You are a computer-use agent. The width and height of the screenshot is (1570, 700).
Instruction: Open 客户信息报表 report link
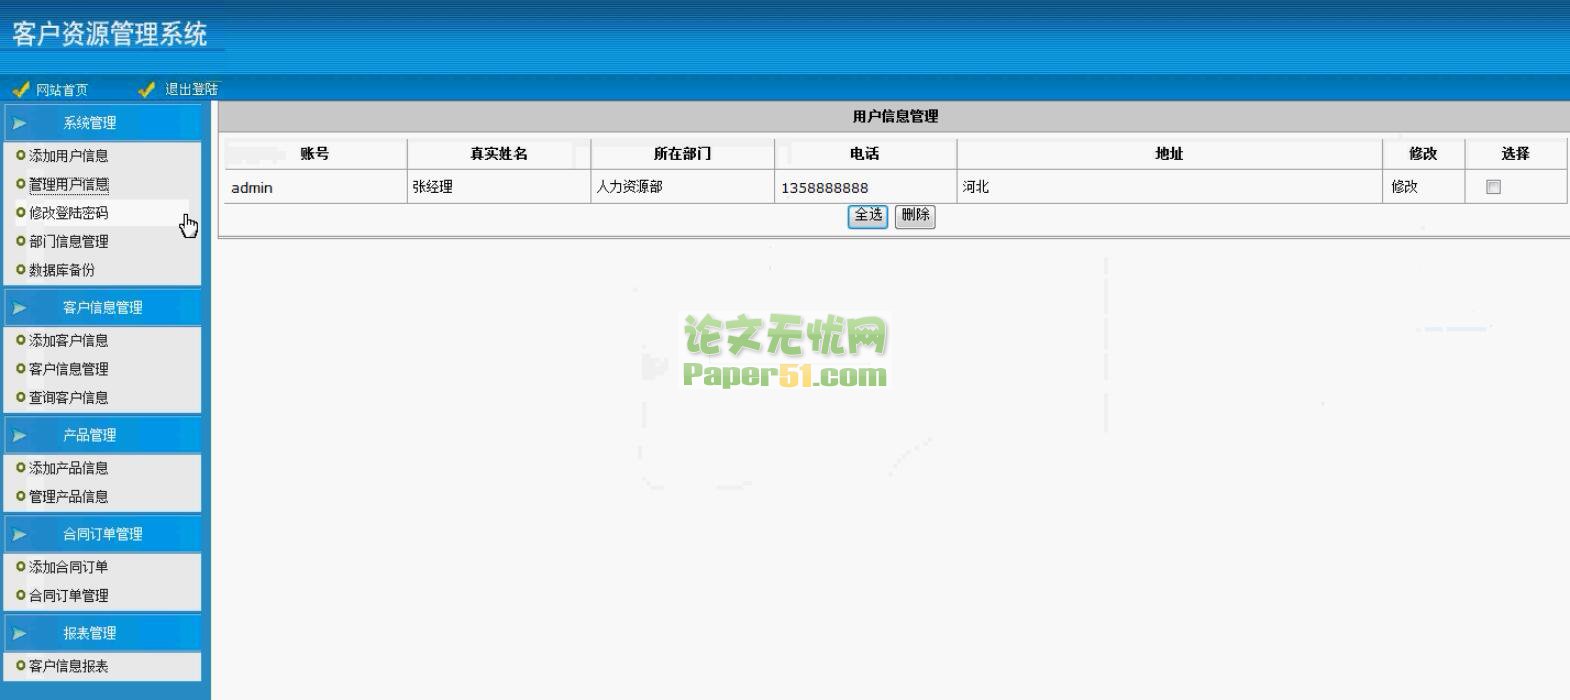click(68, 666)
